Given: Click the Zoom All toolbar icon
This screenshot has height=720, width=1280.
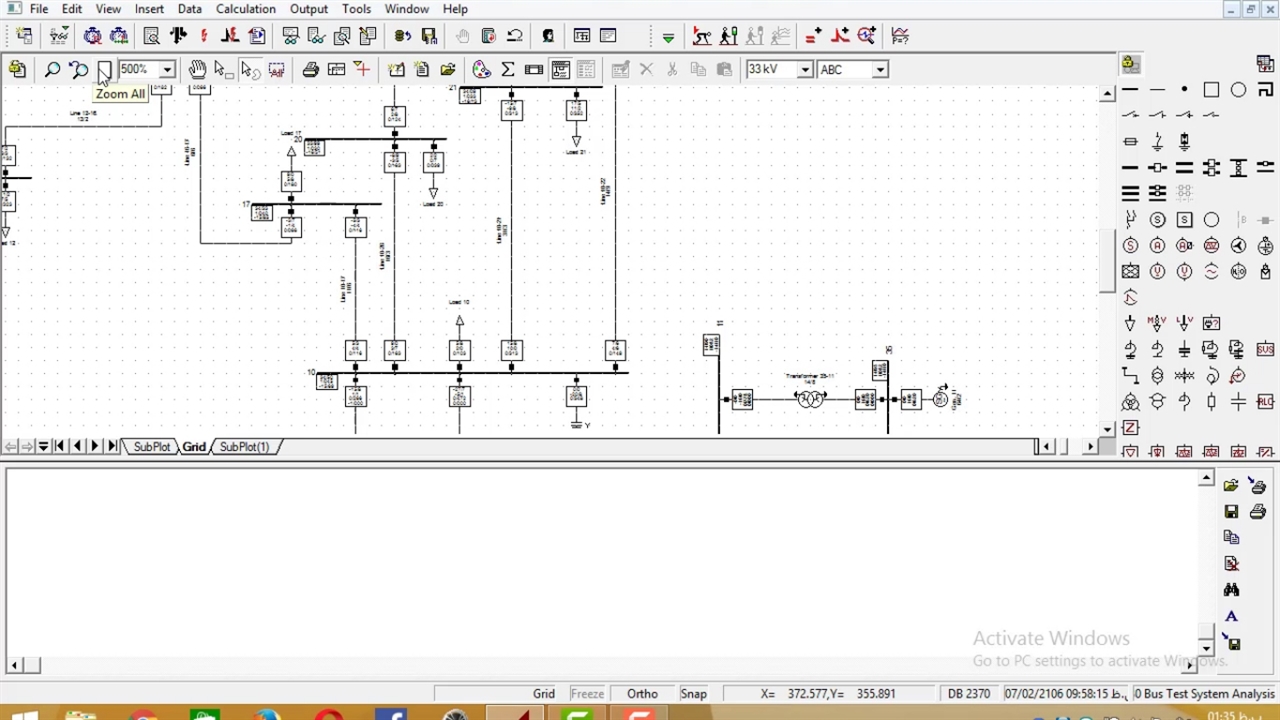Looking at the screenshot, I should pyautogui.click(x=104, y=70).
